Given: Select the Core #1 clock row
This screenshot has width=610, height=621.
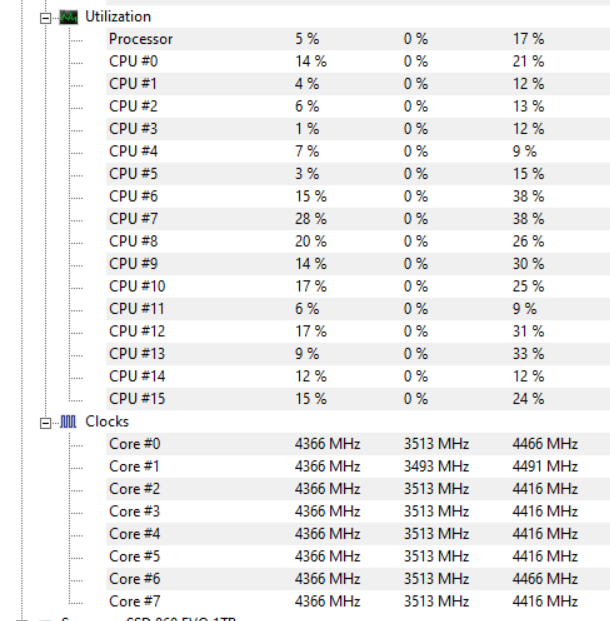Looking at the screenshot, I should 358,466.
